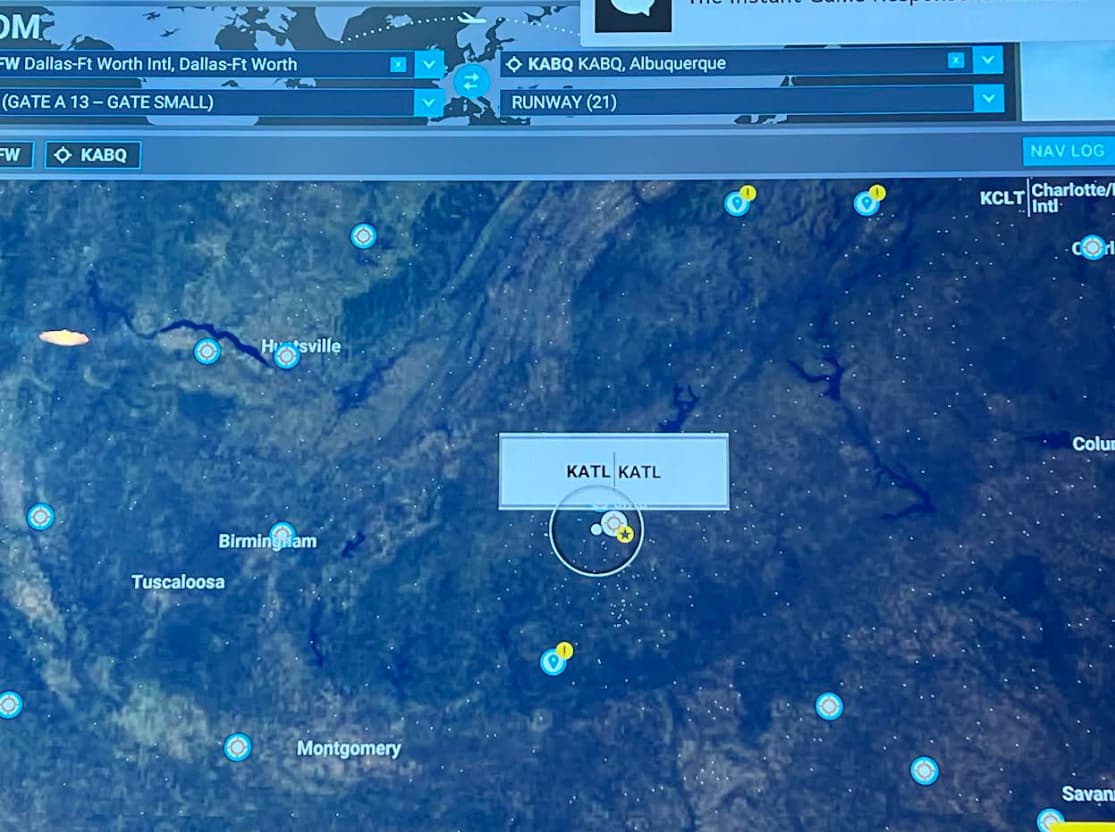Click the orange aircraft icon on the map
Screen dimensions: 1115x832
62,336
